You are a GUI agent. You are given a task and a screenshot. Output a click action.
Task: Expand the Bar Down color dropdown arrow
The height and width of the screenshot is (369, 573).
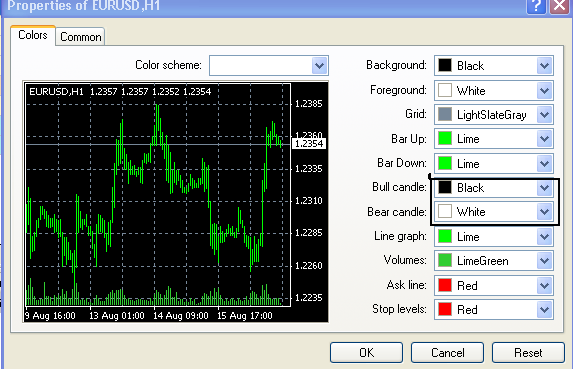544,163
